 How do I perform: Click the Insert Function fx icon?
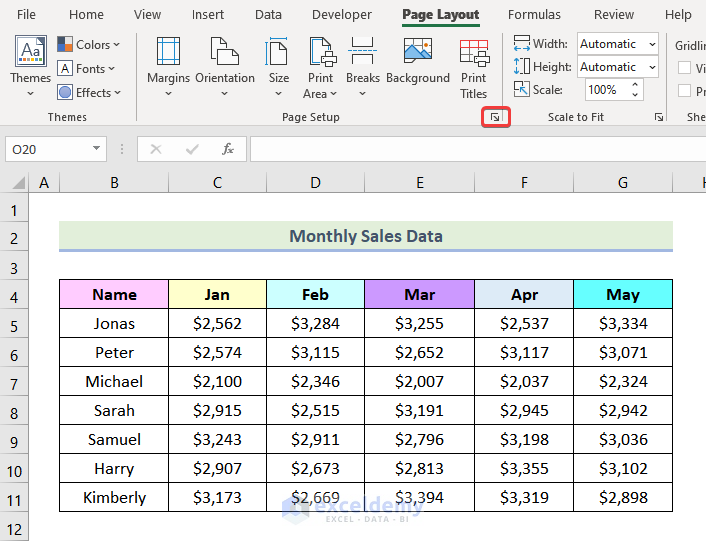tap(228, 149)
